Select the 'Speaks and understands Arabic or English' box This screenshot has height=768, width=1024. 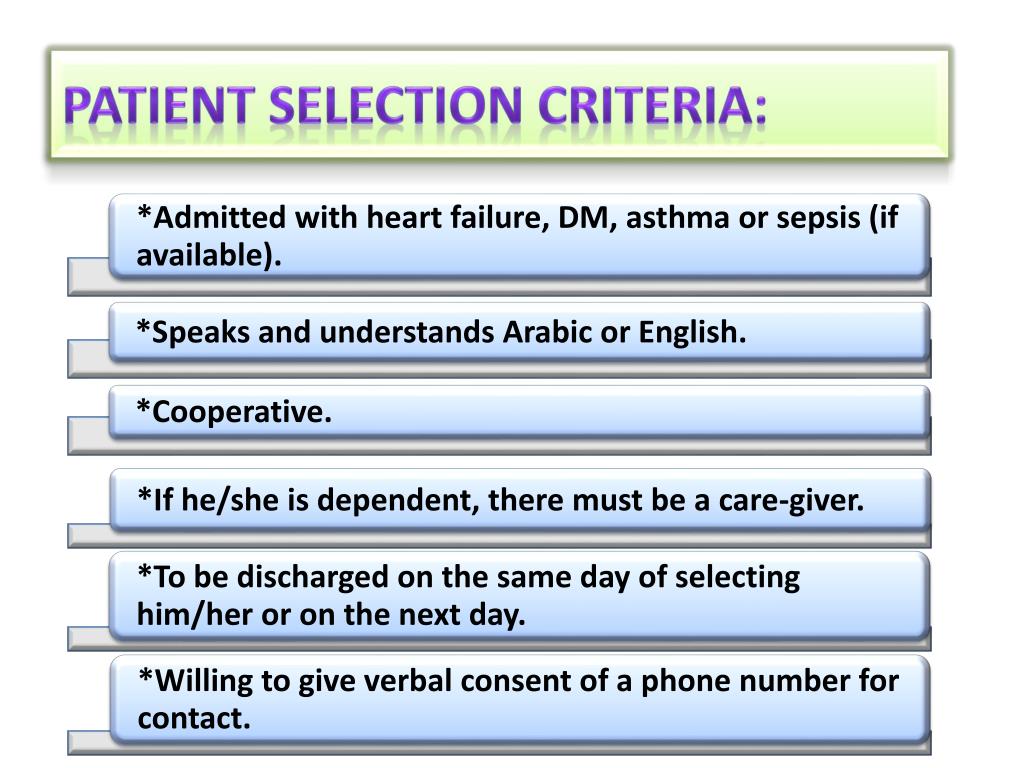click(x=519, y=331)
